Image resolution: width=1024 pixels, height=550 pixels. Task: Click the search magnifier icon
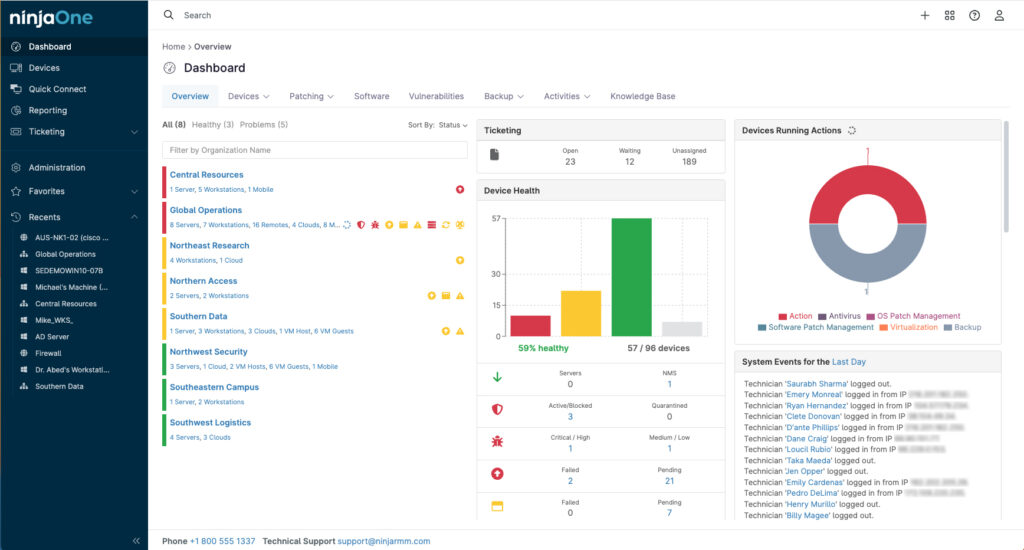click(168, 15)
